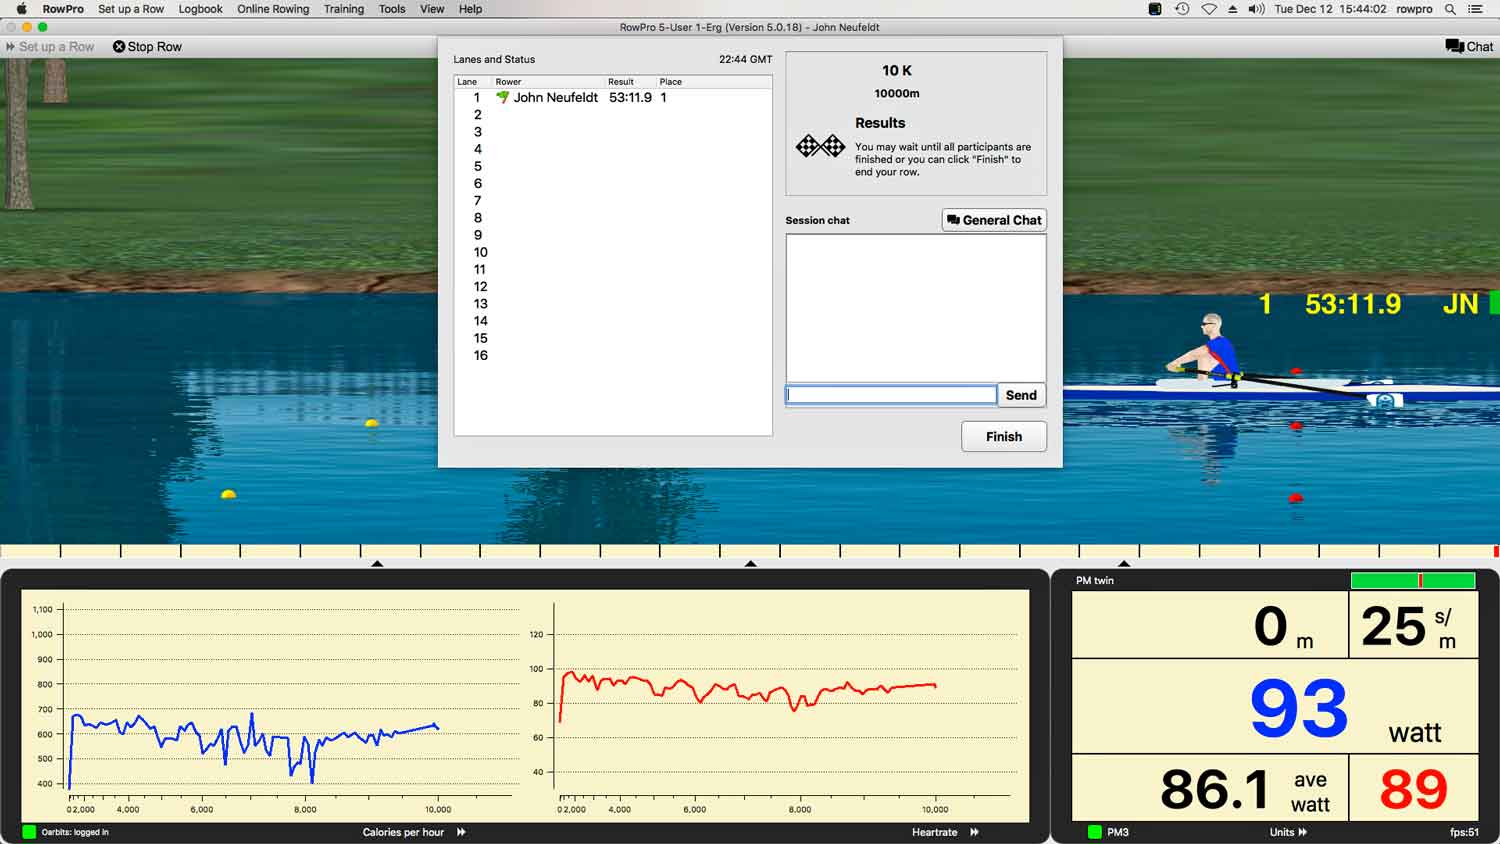Click the menu bar date and time
1500x844 pixels.
(x=1330, y=9)
